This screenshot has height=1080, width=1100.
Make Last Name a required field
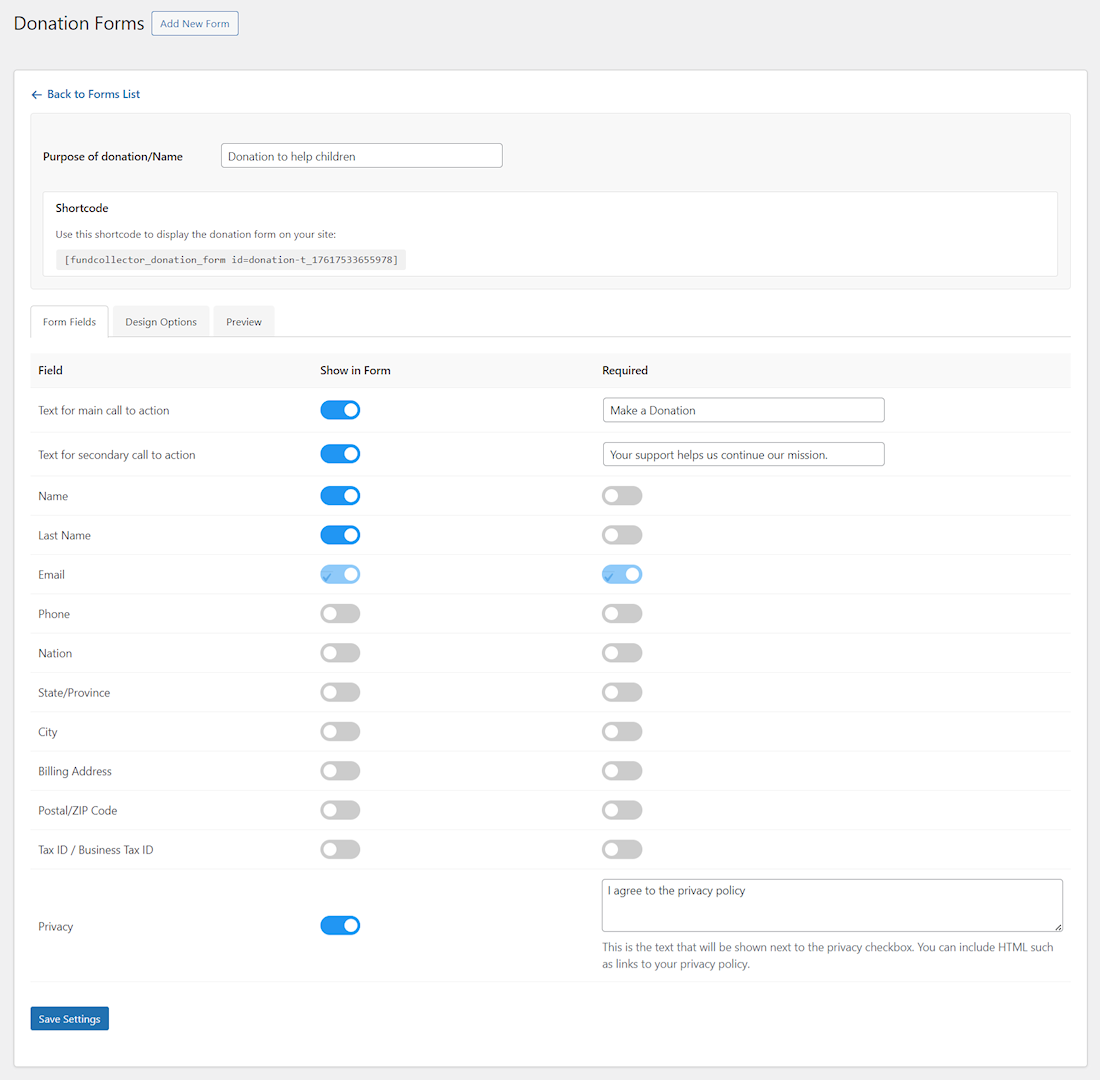tap(622, 534)
